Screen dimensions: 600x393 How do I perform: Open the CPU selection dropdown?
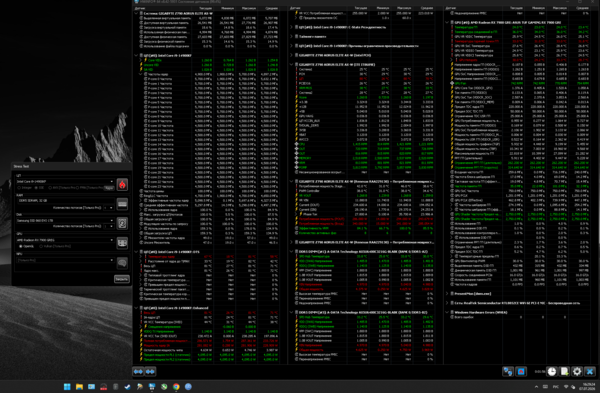(65, 181)
